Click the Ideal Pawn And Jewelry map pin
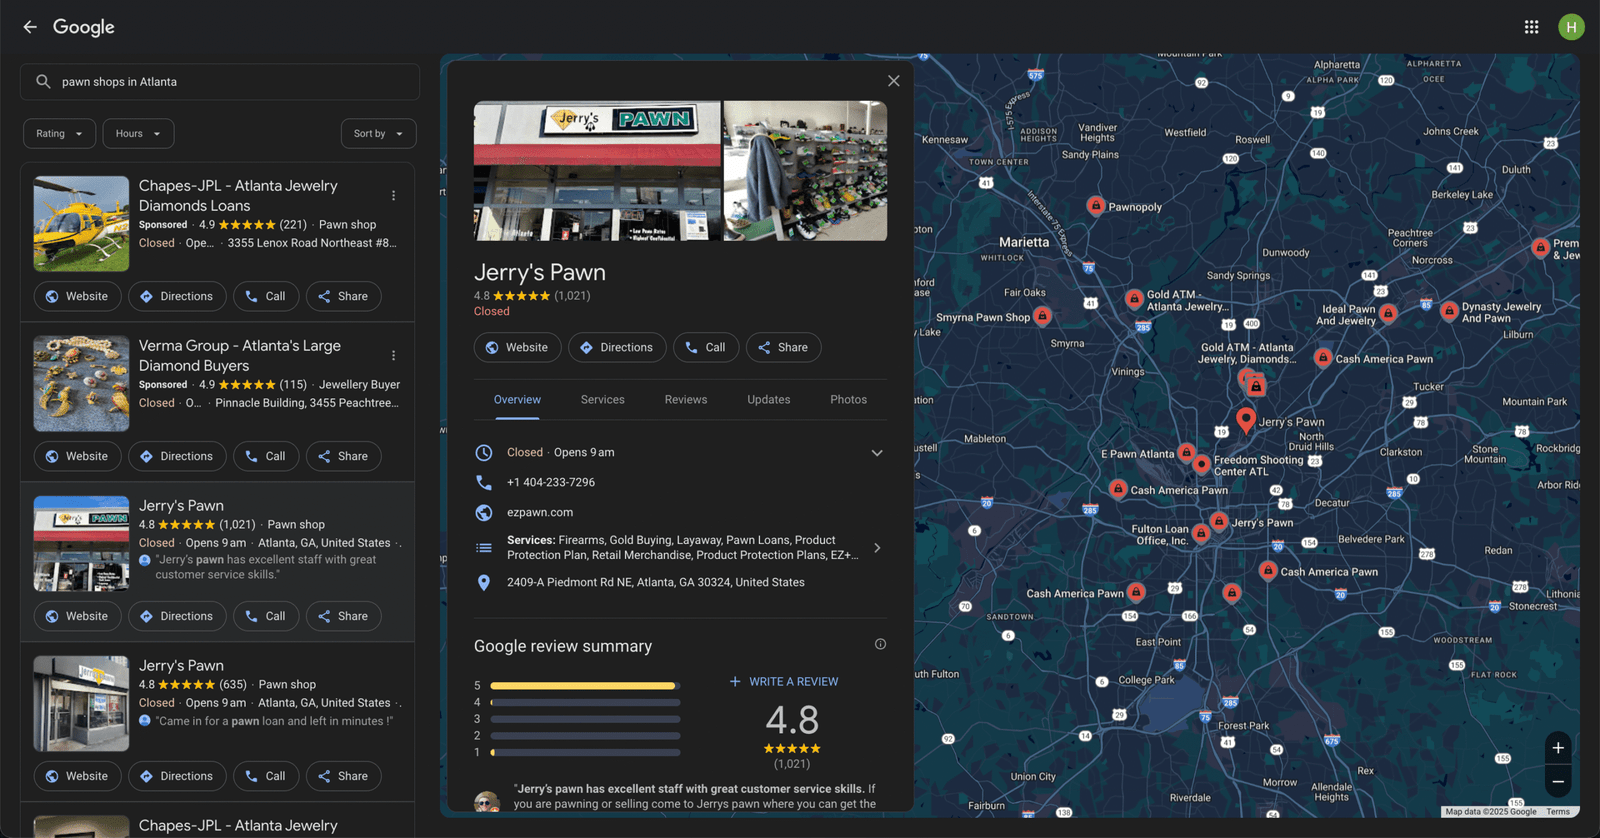Screen dimensions: 1600x838 pyautogui.click(x=1388, y=314)
